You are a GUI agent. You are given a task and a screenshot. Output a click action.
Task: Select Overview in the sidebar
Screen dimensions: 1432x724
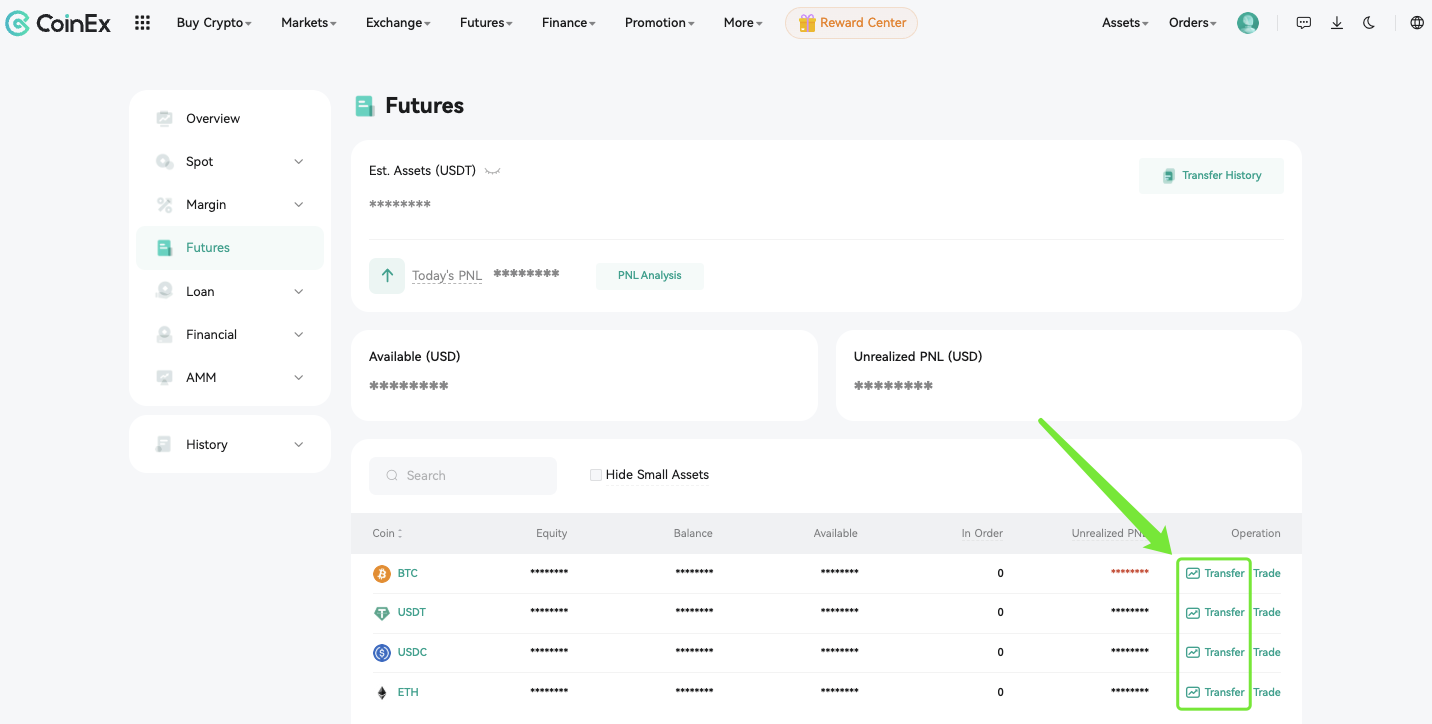click(230, 118)
